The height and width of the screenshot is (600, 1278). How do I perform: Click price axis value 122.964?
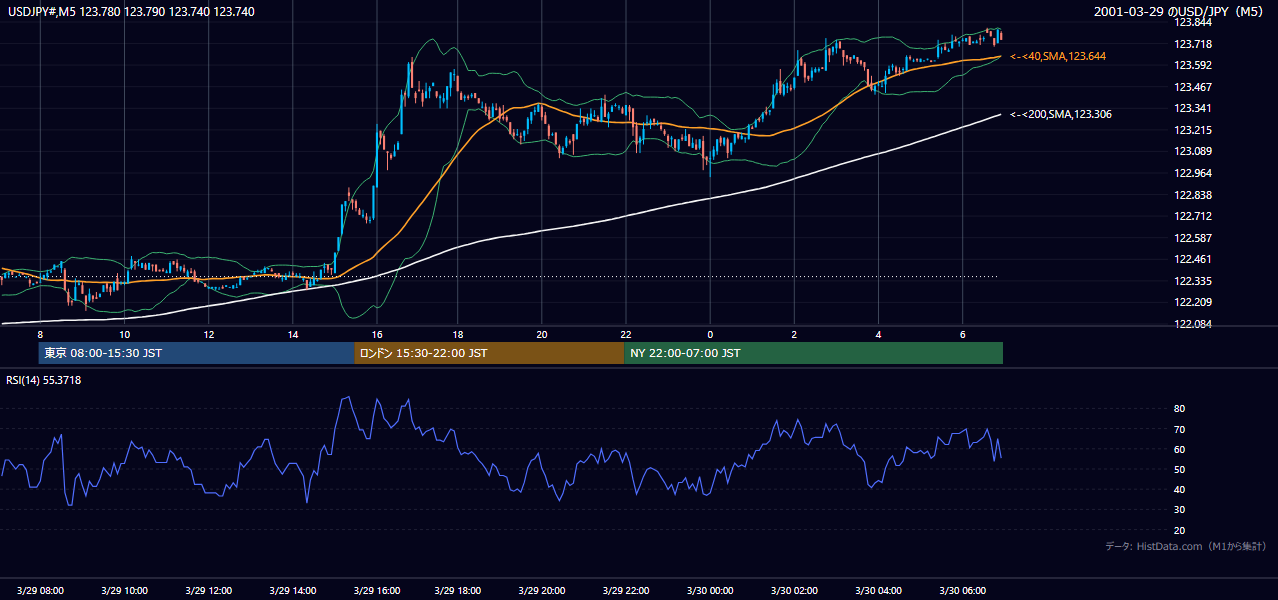1194,173
